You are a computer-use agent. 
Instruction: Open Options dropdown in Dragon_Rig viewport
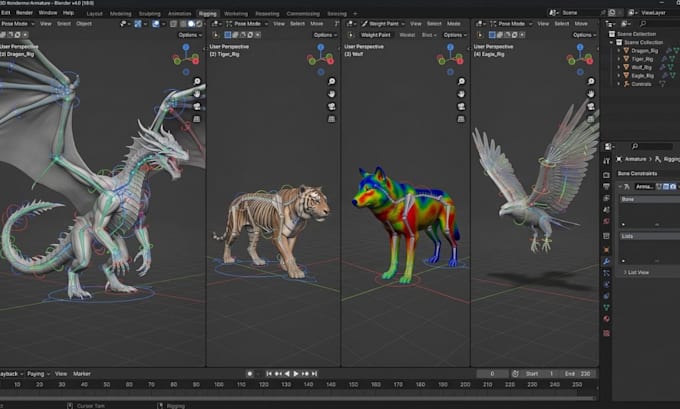point(190,35)
